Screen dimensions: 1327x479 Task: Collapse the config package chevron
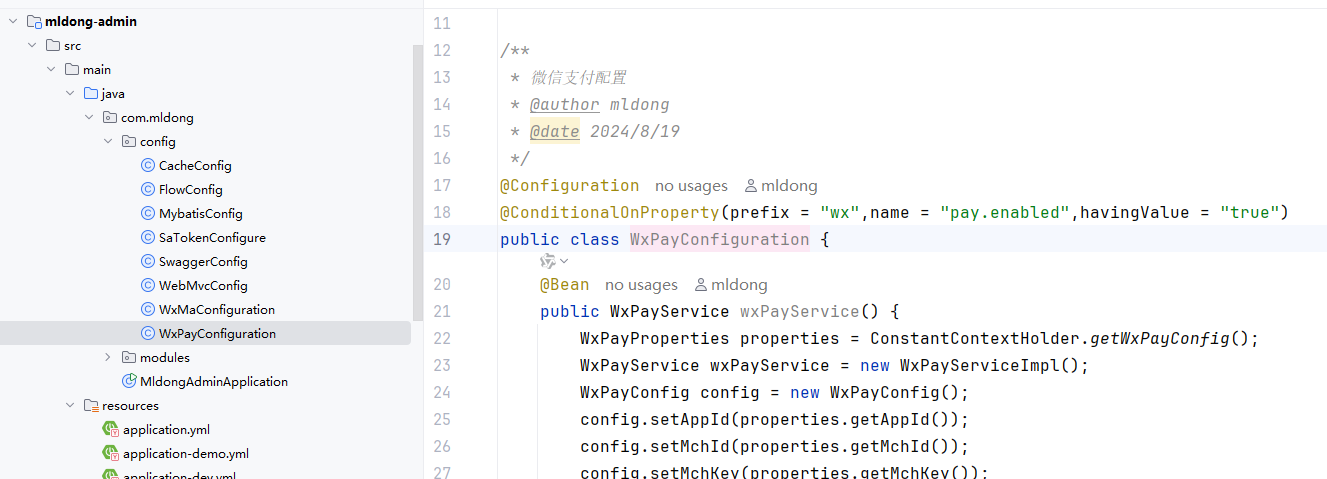pyautogui.click(x=108, y=142)
